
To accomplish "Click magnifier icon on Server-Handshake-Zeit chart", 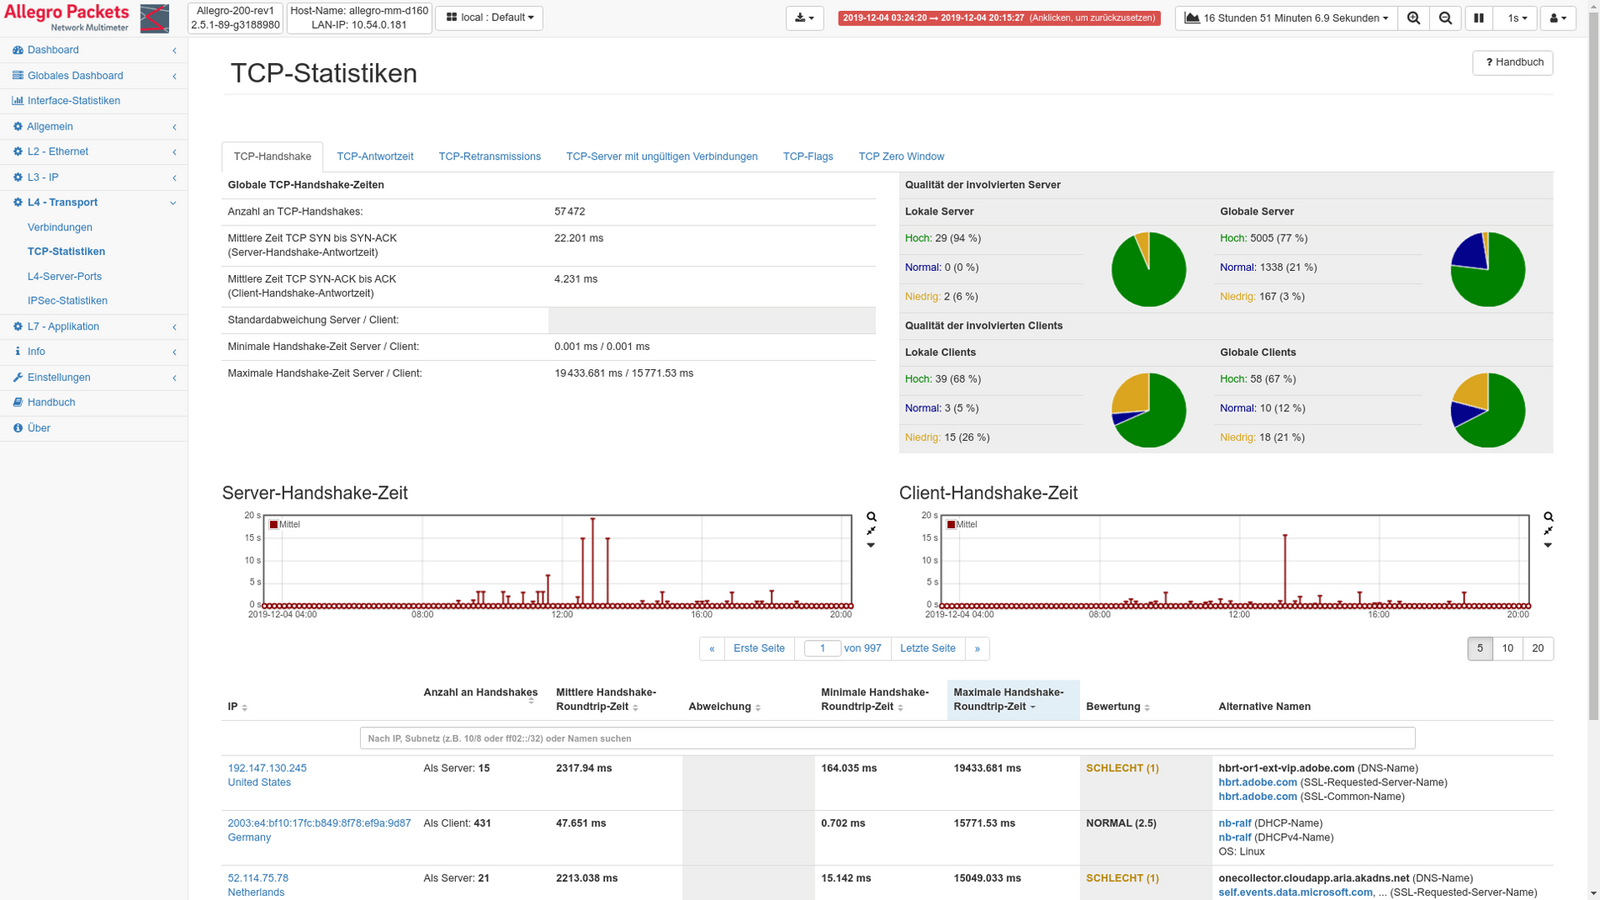I will coord(871,517).
